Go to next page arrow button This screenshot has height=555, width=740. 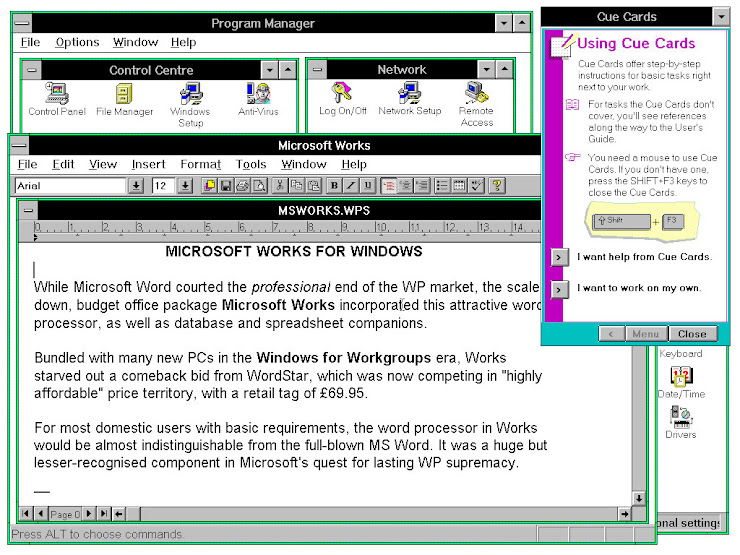point(88,513)
